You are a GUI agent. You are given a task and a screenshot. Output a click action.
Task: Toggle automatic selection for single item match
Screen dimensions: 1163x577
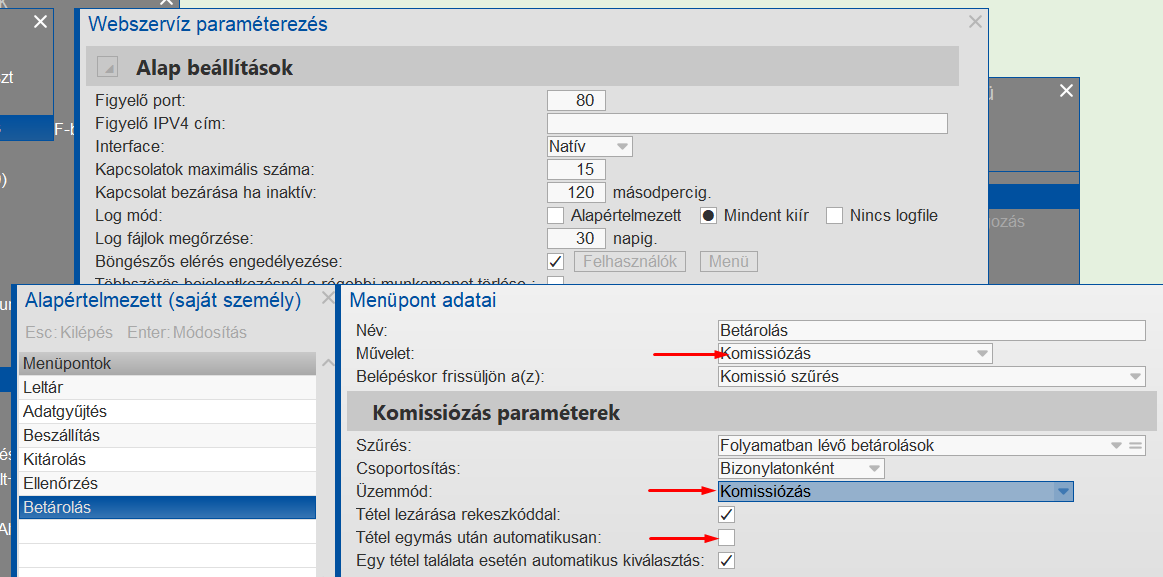click(726, 560)
